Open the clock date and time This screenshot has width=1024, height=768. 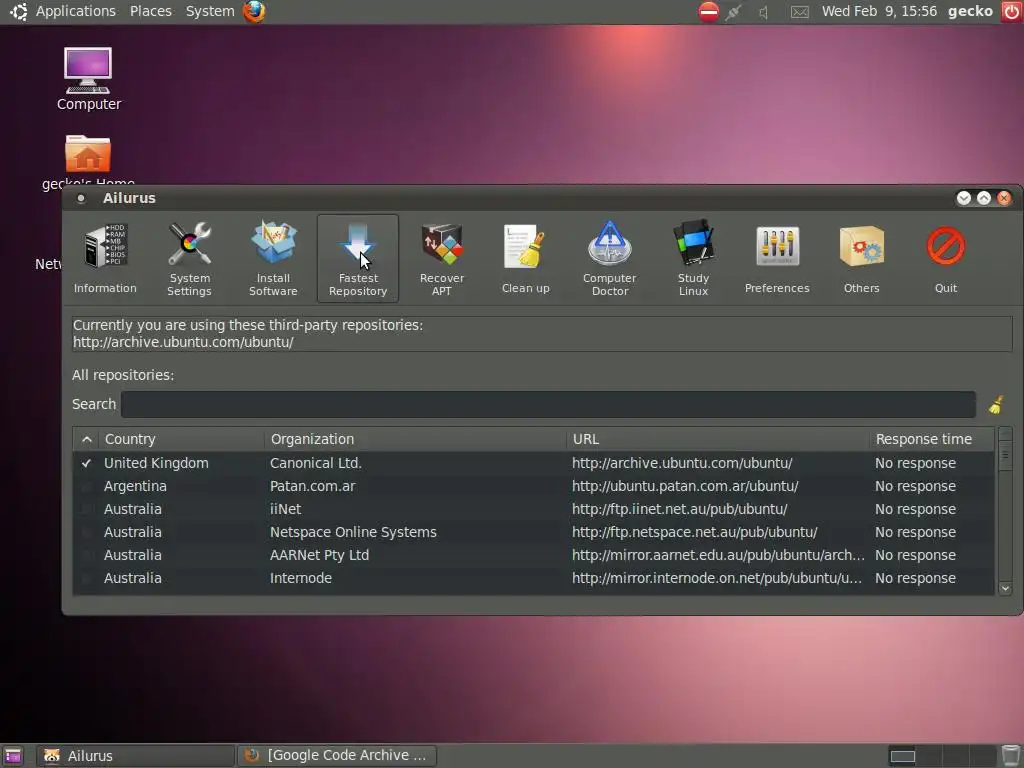[879, 11]
